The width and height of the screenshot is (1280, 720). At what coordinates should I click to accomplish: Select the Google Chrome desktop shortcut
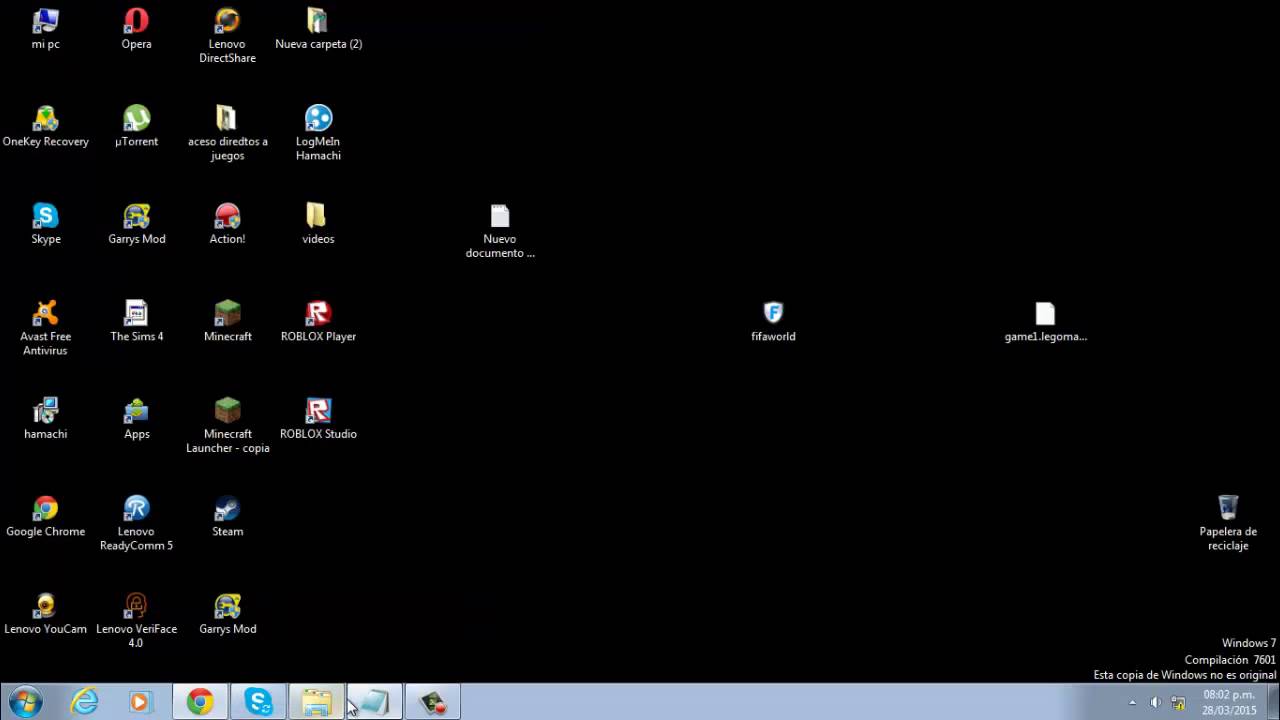click(46, 517)
